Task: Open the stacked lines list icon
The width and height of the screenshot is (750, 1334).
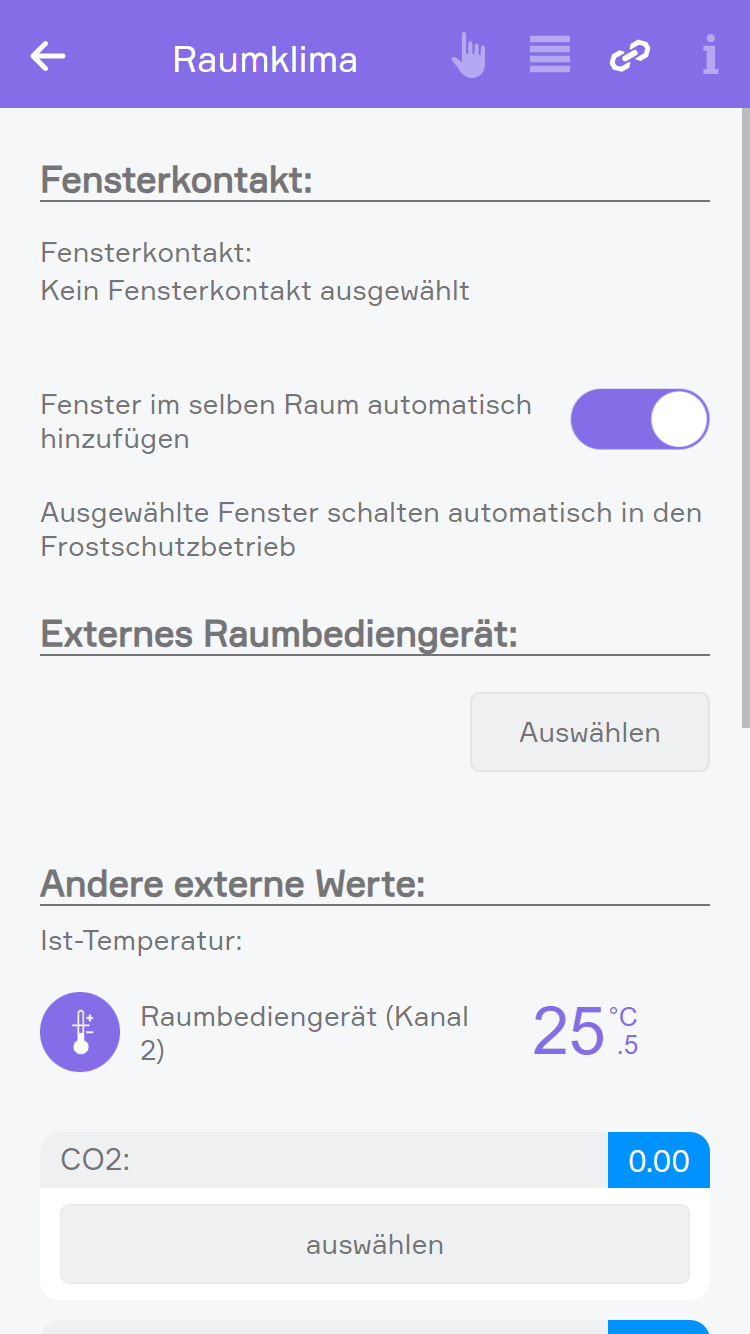Action: tap(550, 55)
